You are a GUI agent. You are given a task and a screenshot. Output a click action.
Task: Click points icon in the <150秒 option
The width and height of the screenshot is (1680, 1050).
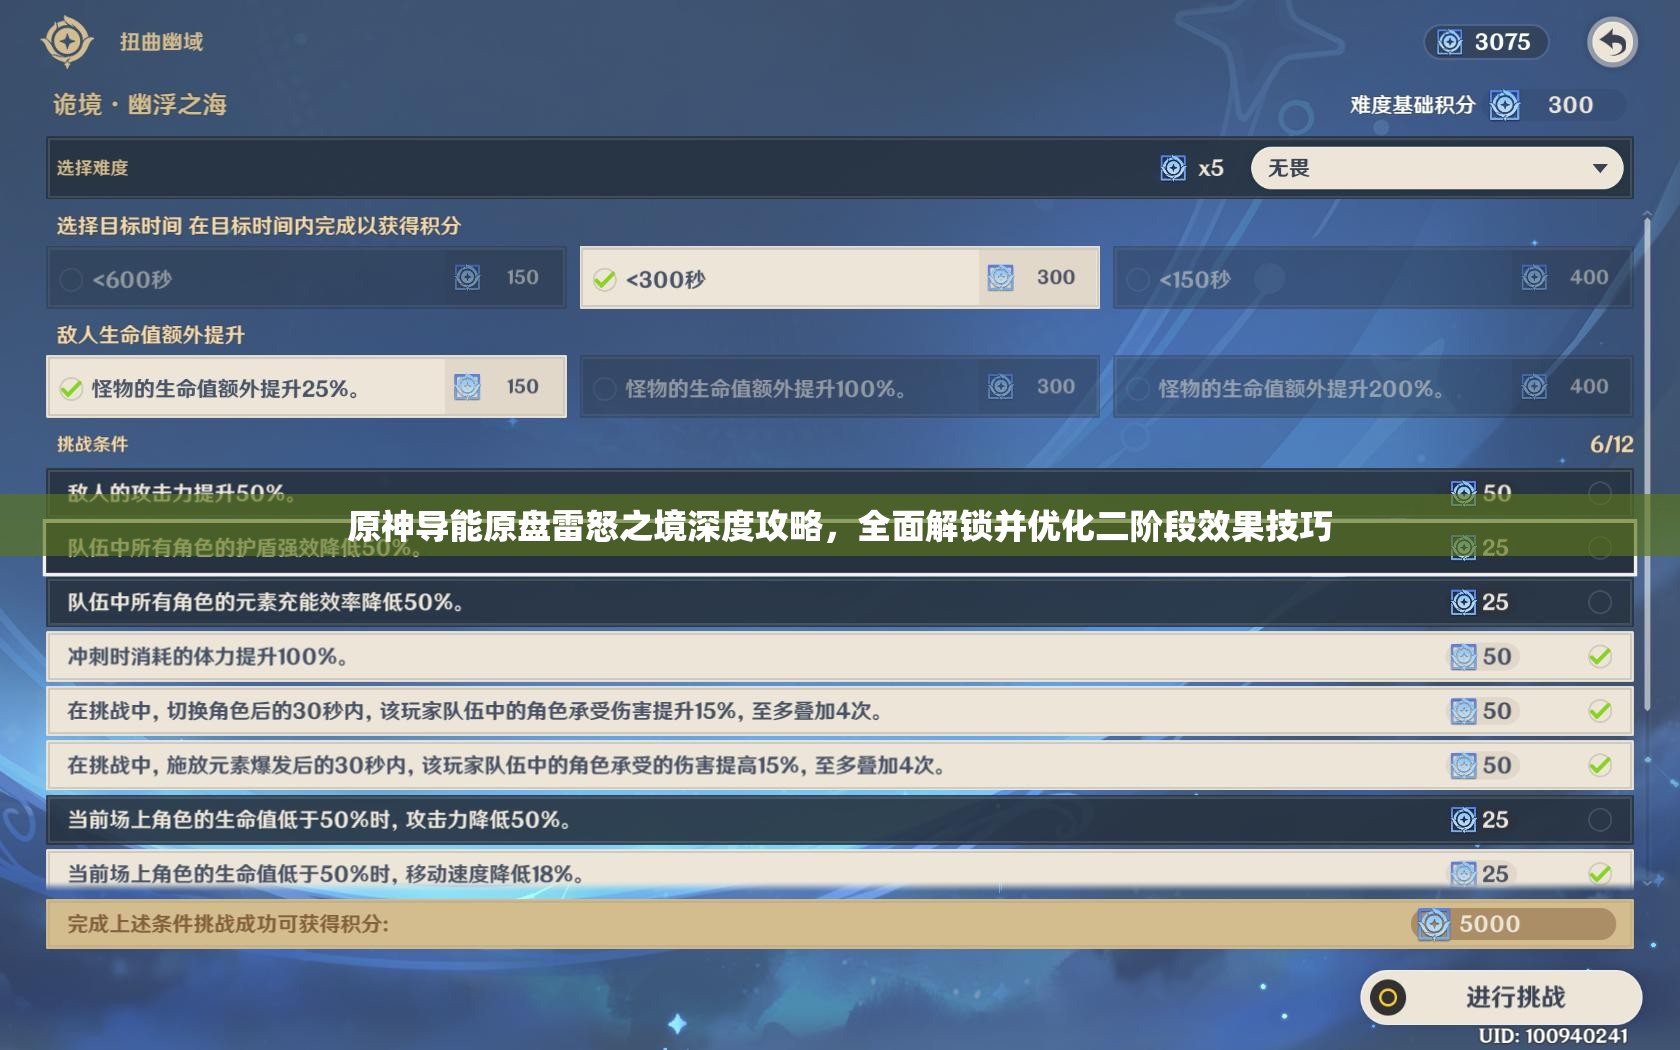tap(1534, 277)
